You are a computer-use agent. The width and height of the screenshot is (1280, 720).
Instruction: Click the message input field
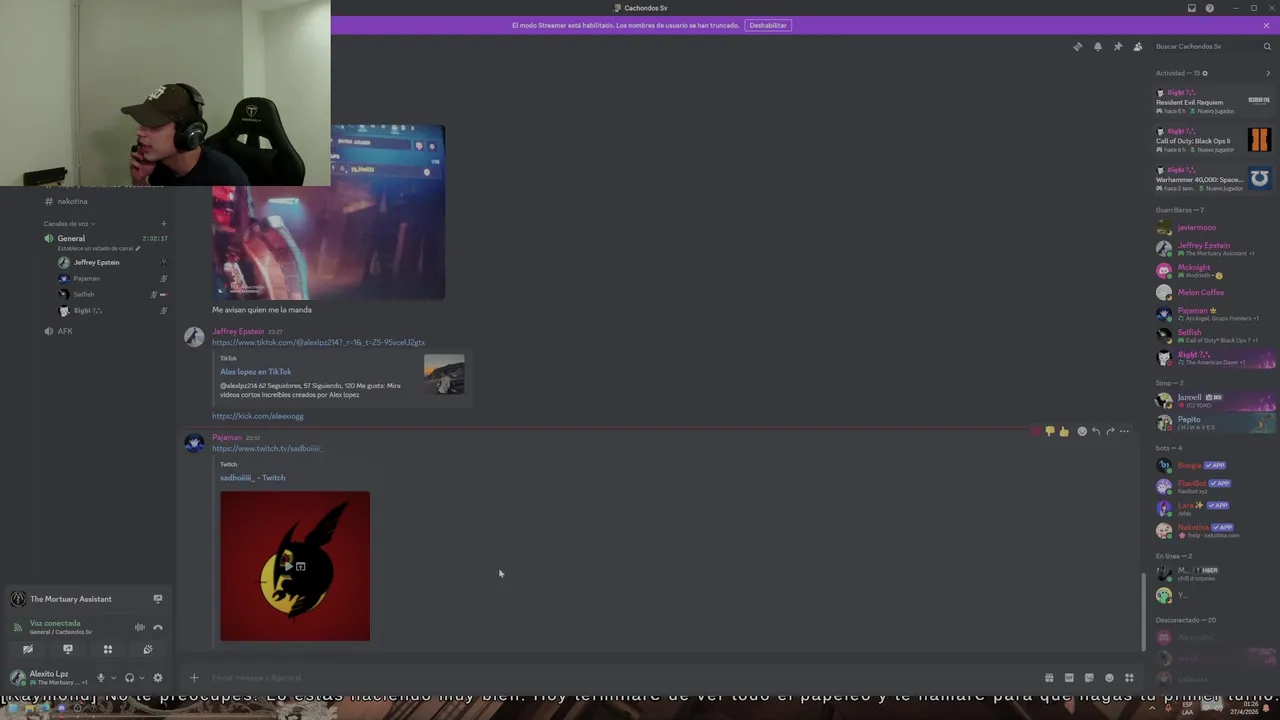pyautogui.click(x=620, y=678)
